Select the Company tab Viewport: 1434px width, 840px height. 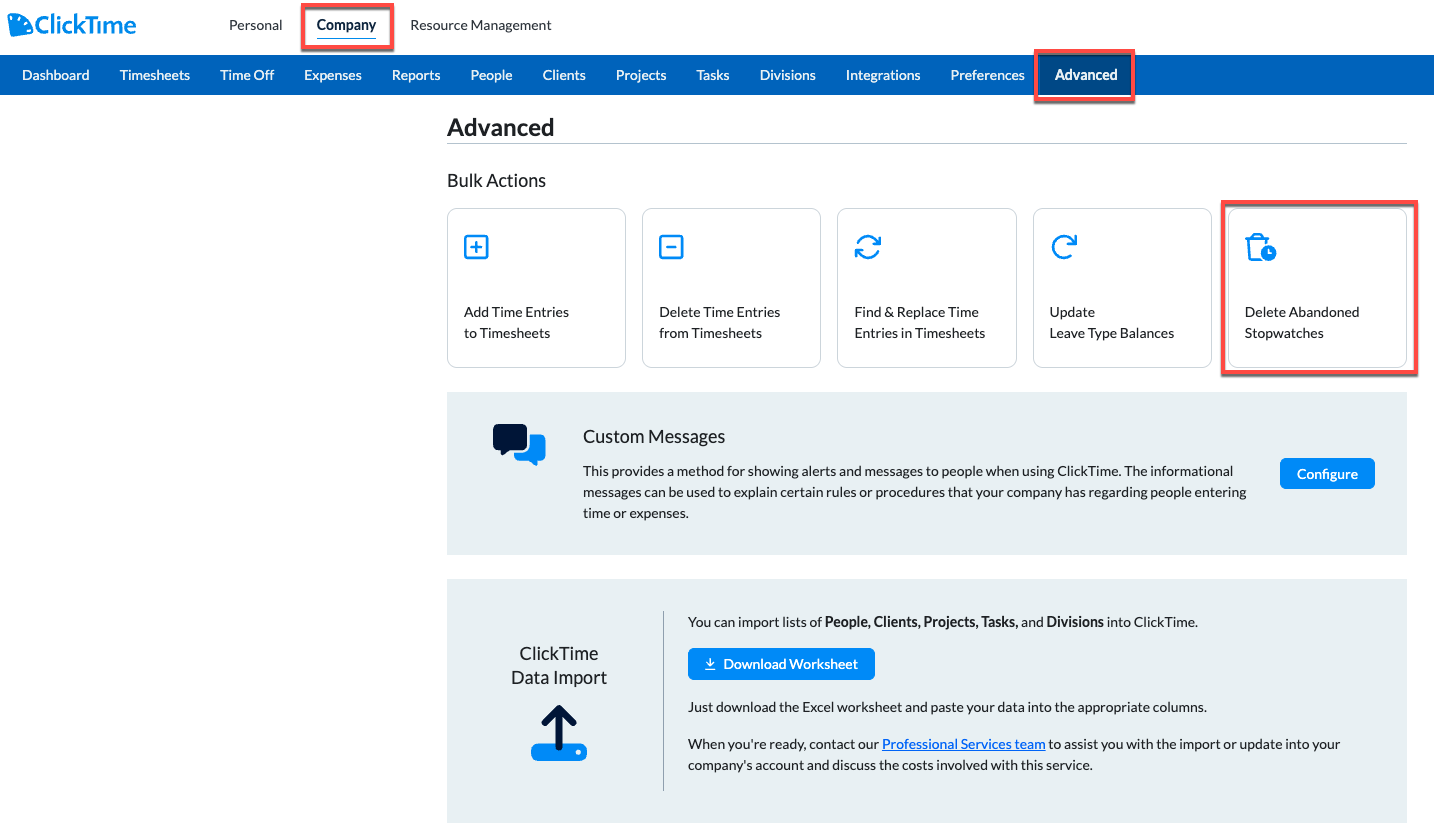[x=346, y=25]
